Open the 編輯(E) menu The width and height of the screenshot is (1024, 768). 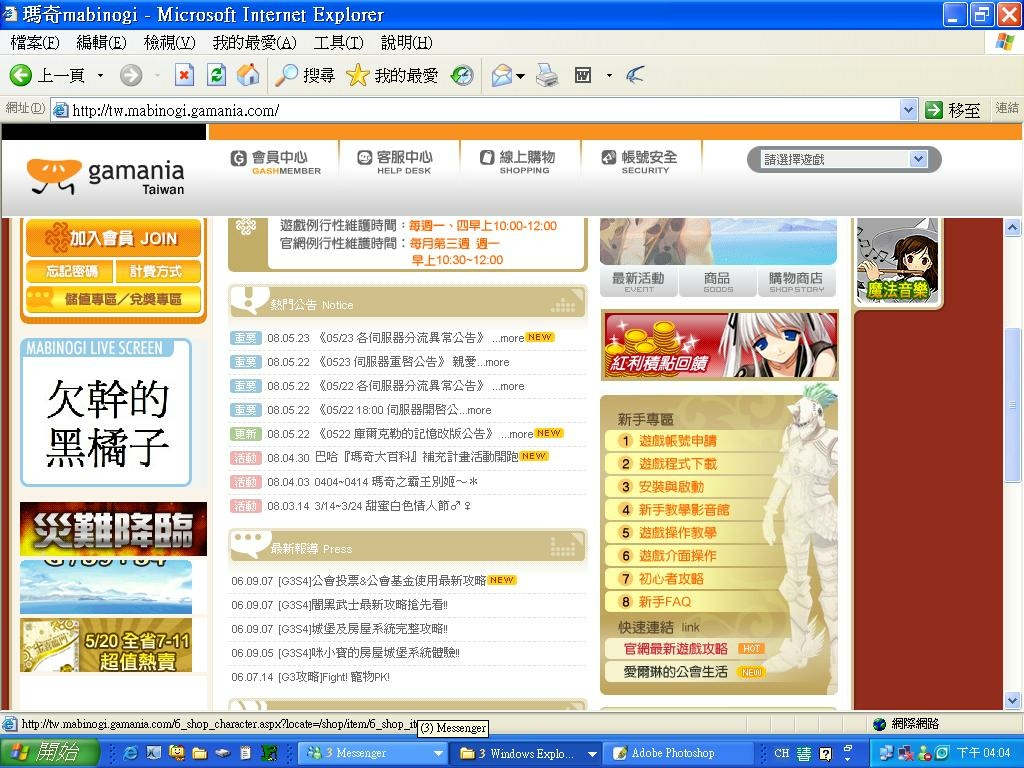point(101,43)
